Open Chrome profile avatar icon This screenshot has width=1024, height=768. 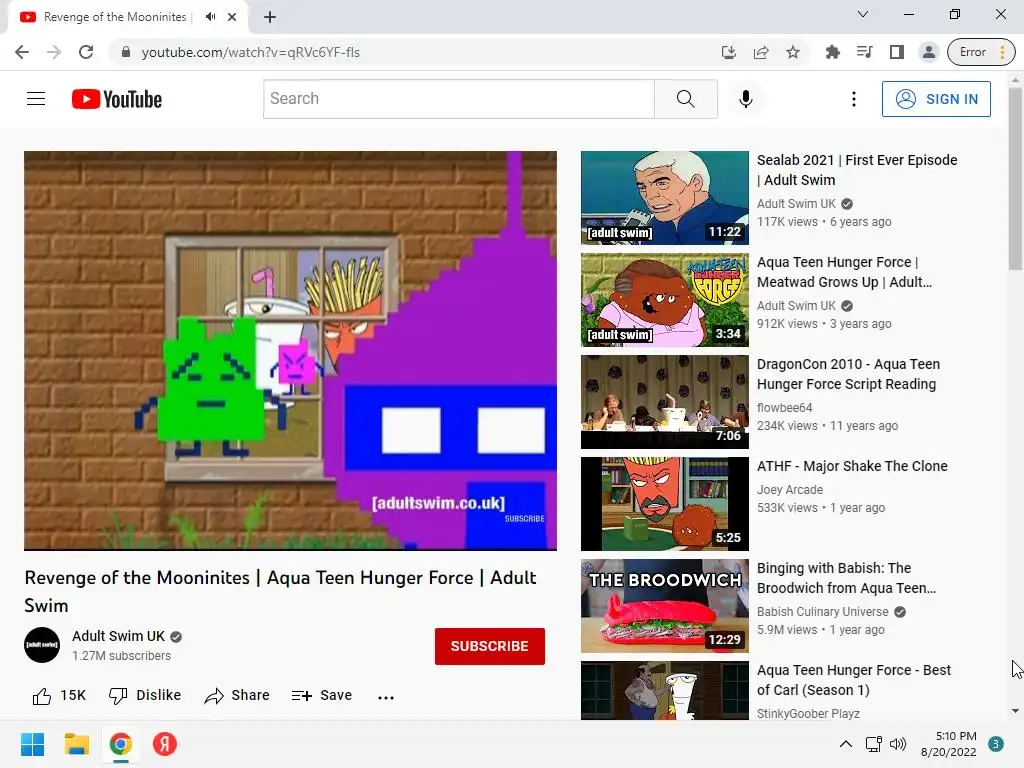pos(929,52)
